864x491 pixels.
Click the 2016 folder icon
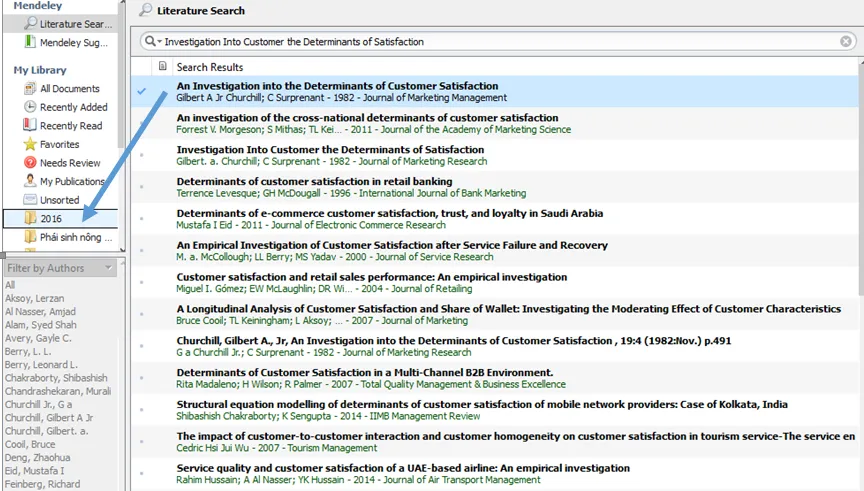[x=30, y=218]
